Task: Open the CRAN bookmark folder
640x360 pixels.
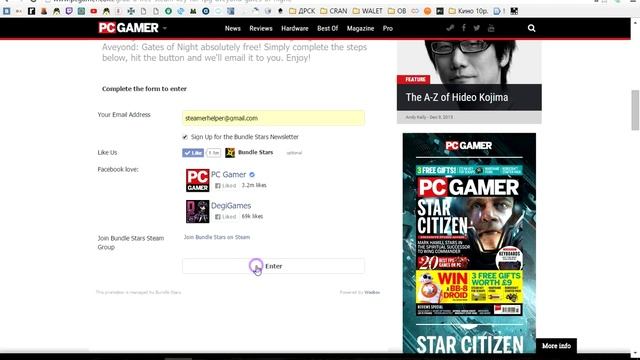Action: click(334, 11)
